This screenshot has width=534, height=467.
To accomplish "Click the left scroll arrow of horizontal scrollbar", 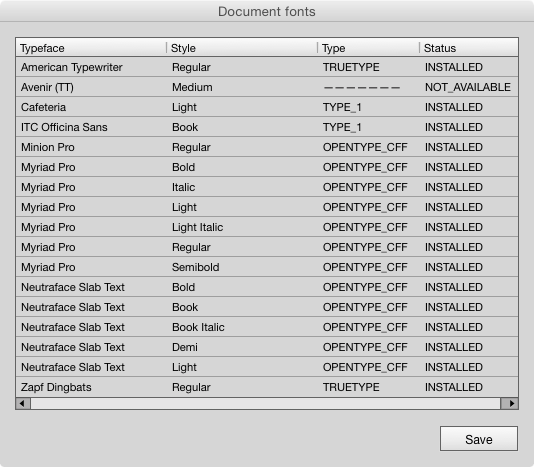I will [x=23, y=404].
